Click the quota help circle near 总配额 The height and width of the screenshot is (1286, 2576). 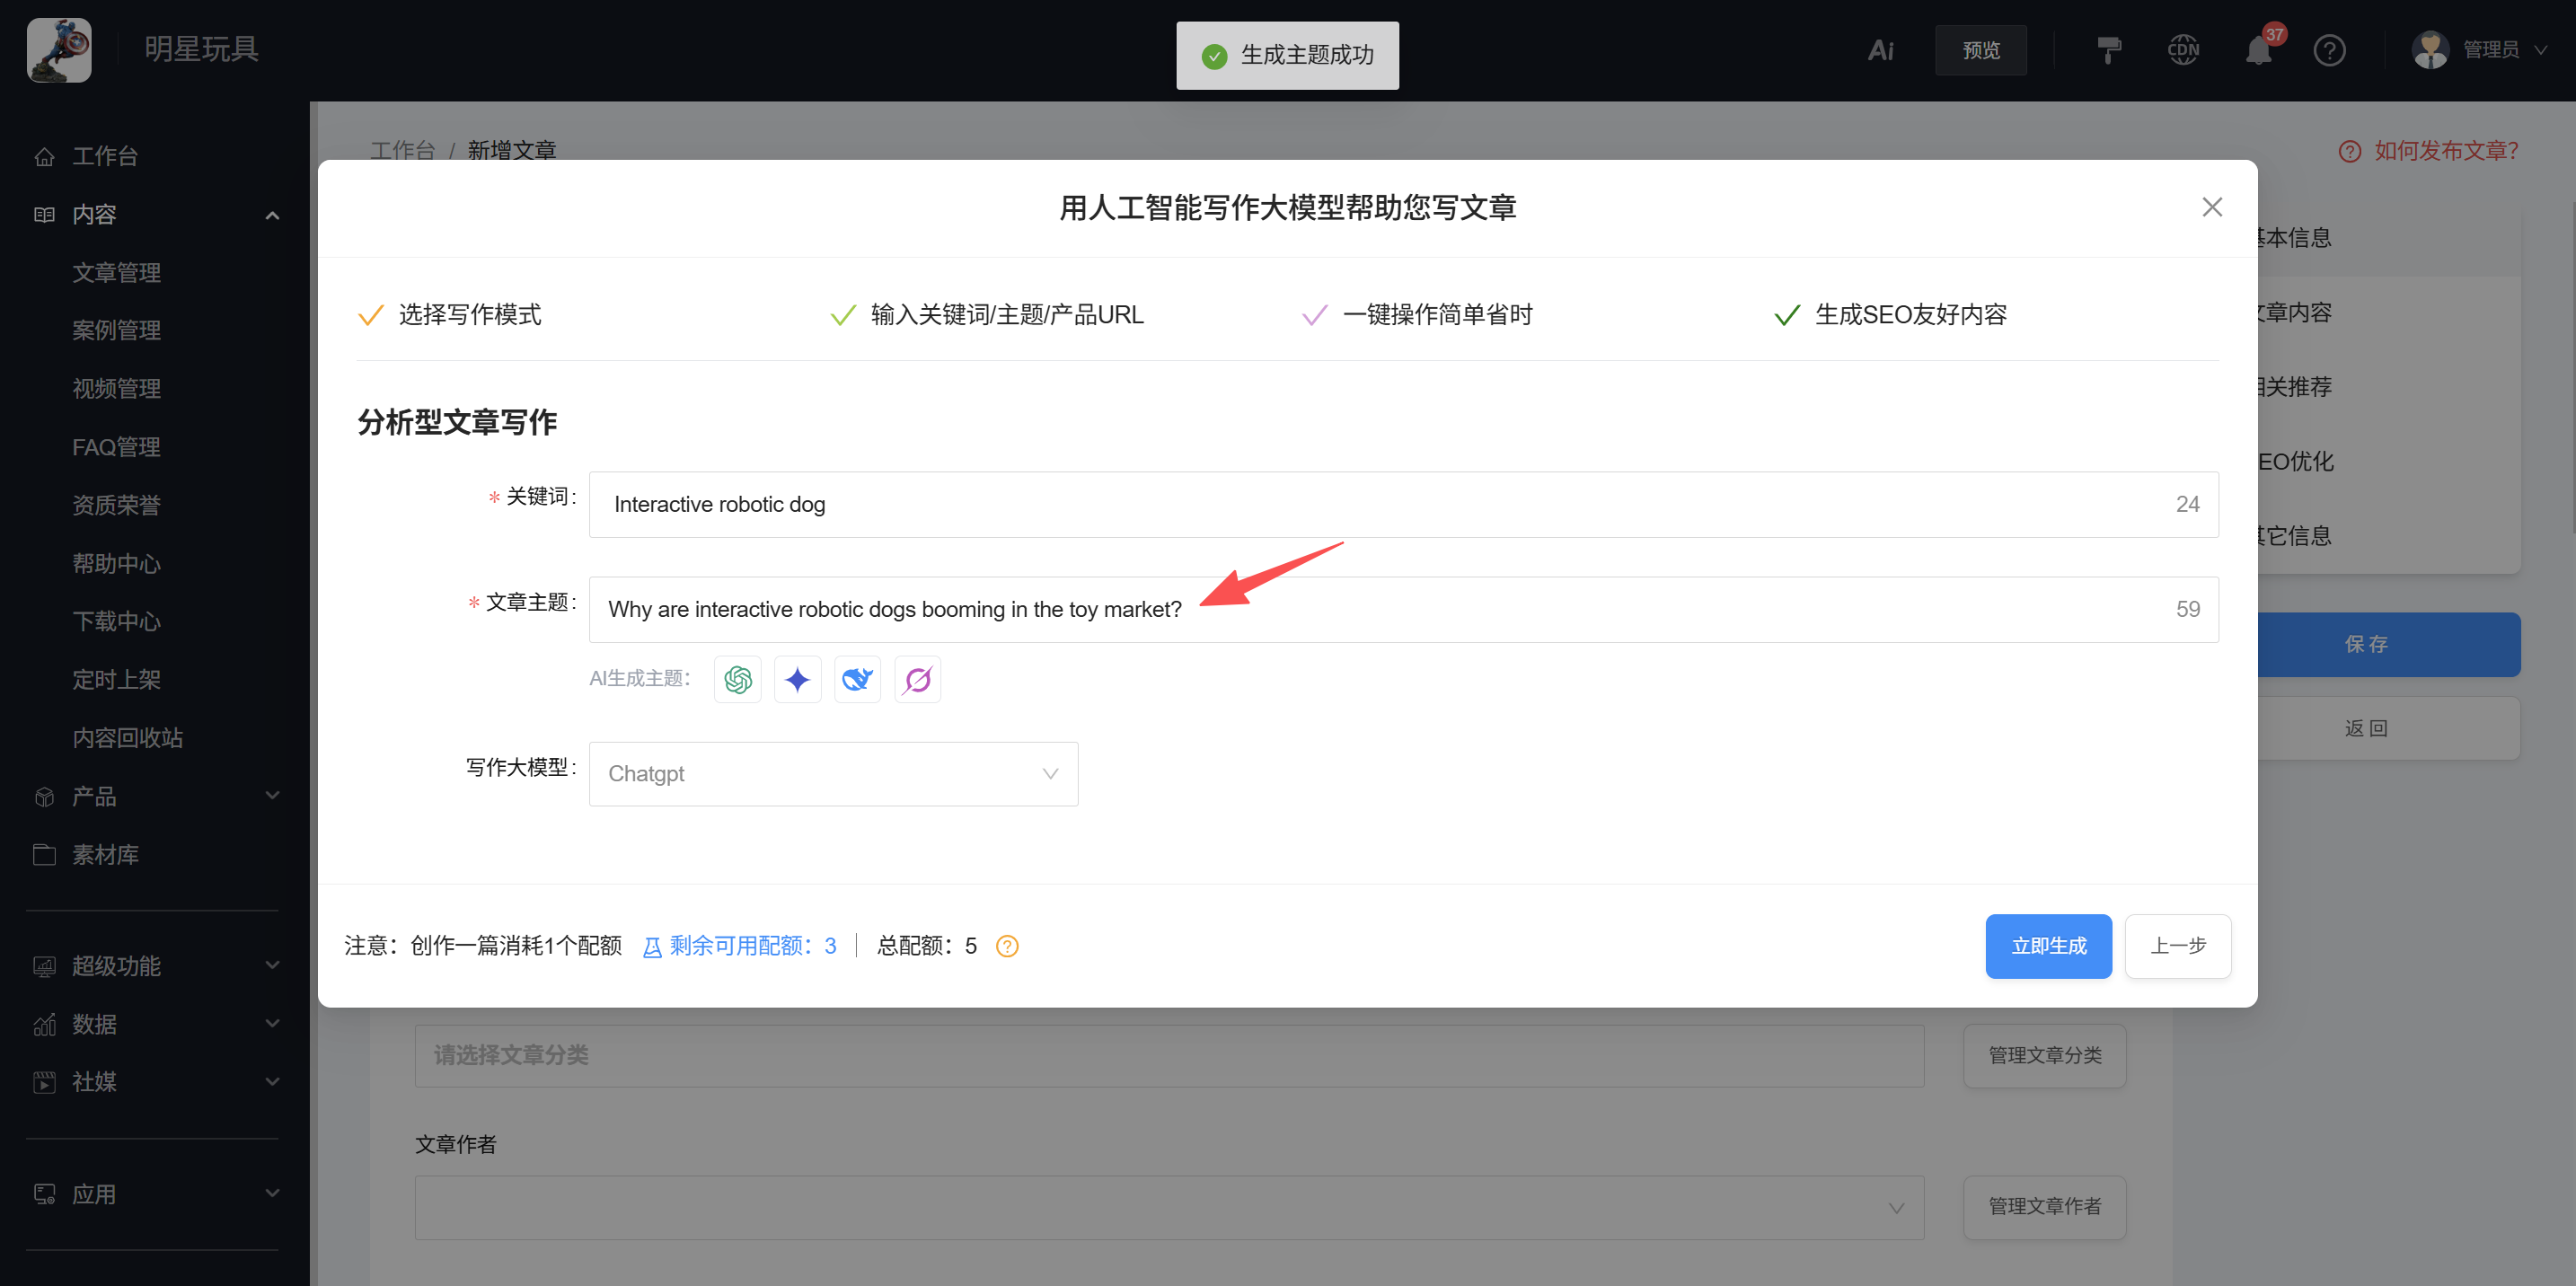(x=1007, y=946)
